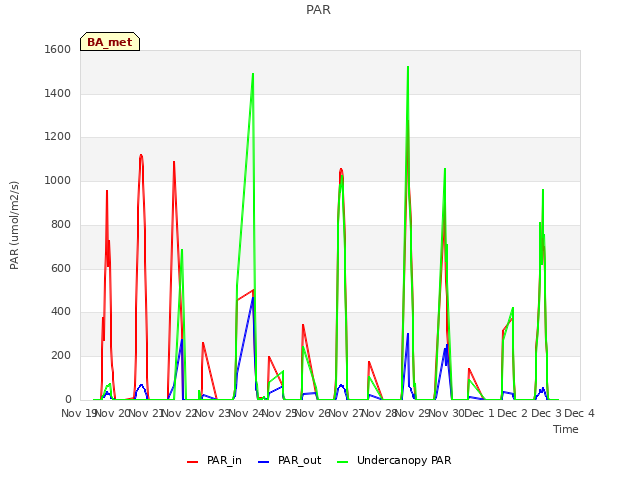Screen dimensions: 640x480
Task: Toggle the PAR_out legend entry
Action: click(x=290, y=460)
